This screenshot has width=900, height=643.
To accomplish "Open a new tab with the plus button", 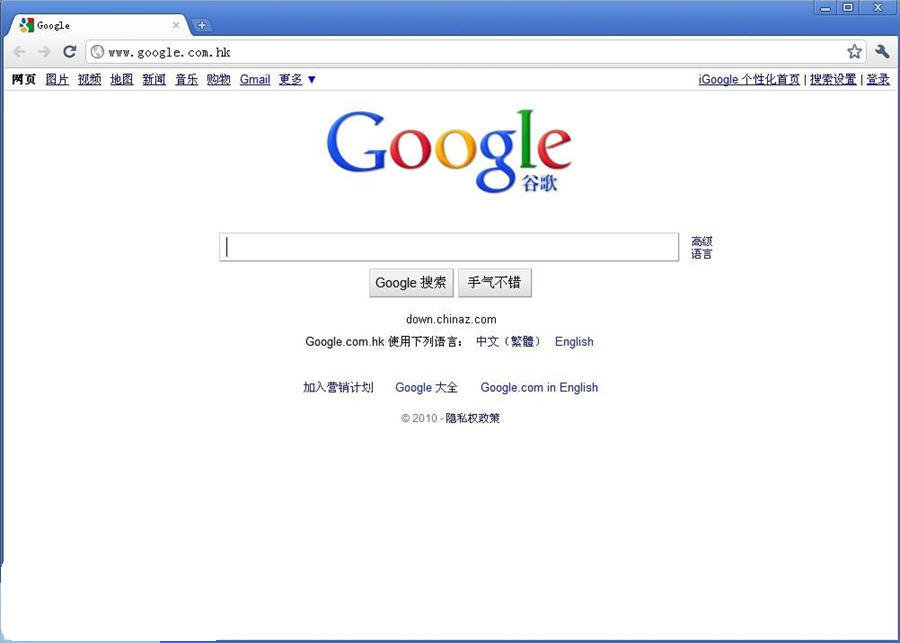I will click(x=201, y=25).
